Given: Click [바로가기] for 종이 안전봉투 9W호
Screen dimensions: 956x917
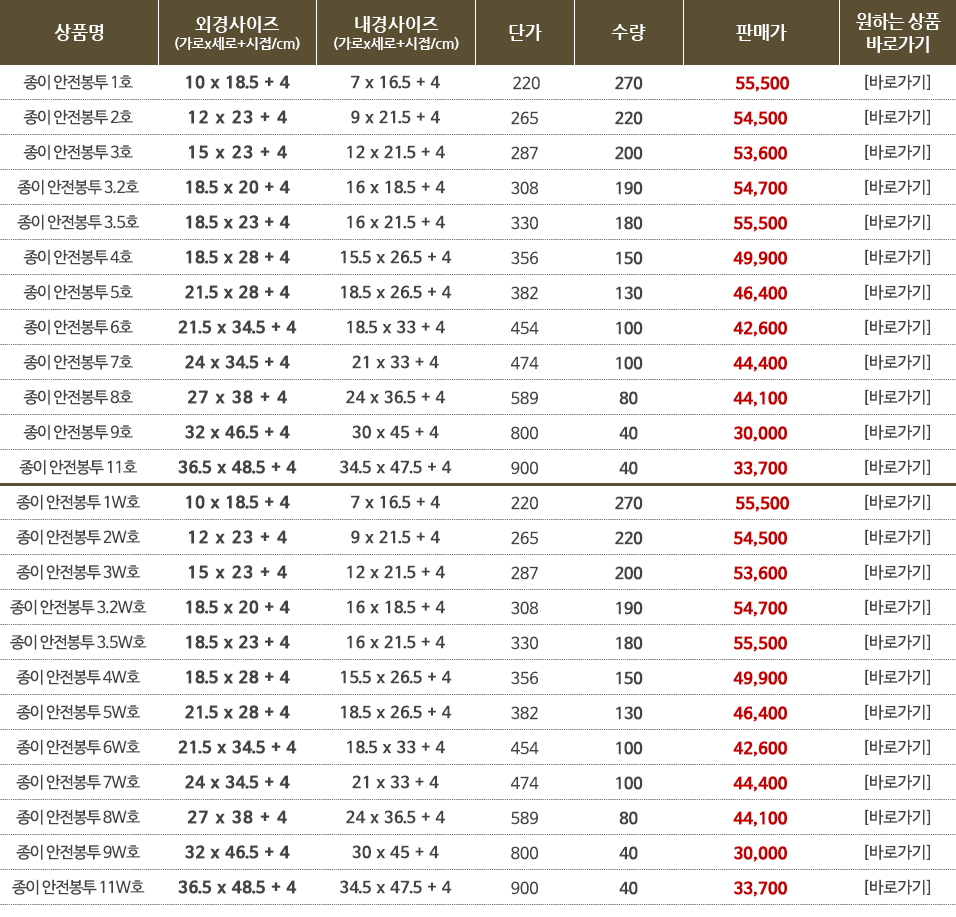Looking at the screenshot, I should click(897, 852).
